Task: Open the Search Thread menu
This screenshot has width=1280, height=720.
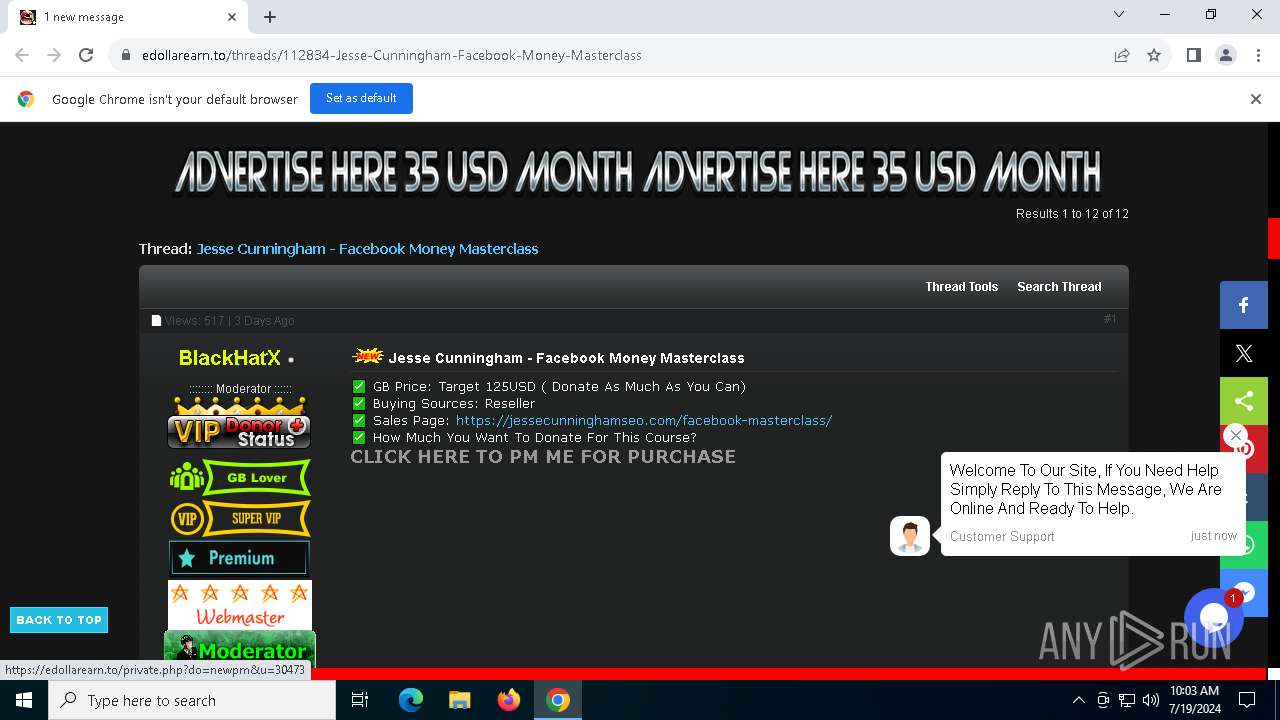Action: click(x=1059, y=287)
